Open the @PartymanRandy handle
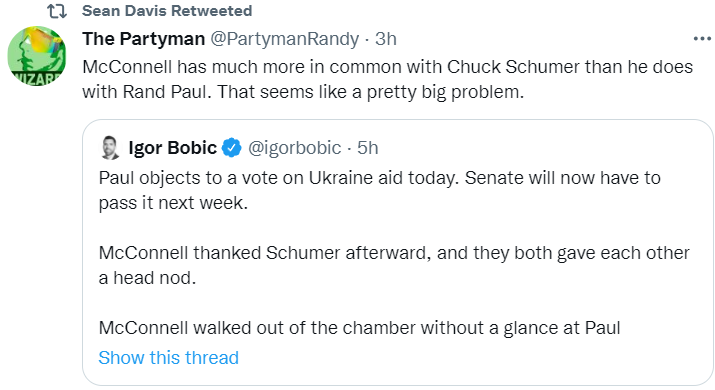715x390 pixels. coord(285,39)
